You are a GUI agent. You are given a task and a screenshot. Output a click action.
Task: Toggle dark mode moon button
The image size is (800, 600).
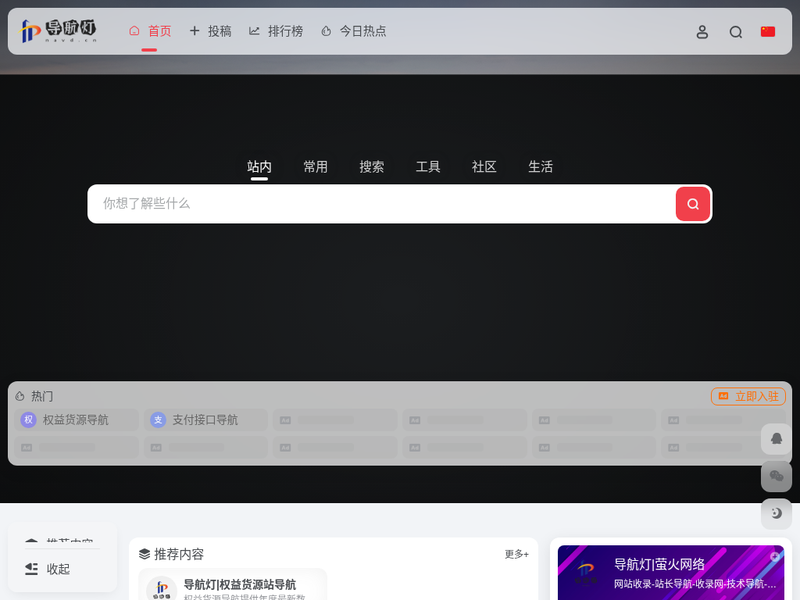(x=777, y=513)
